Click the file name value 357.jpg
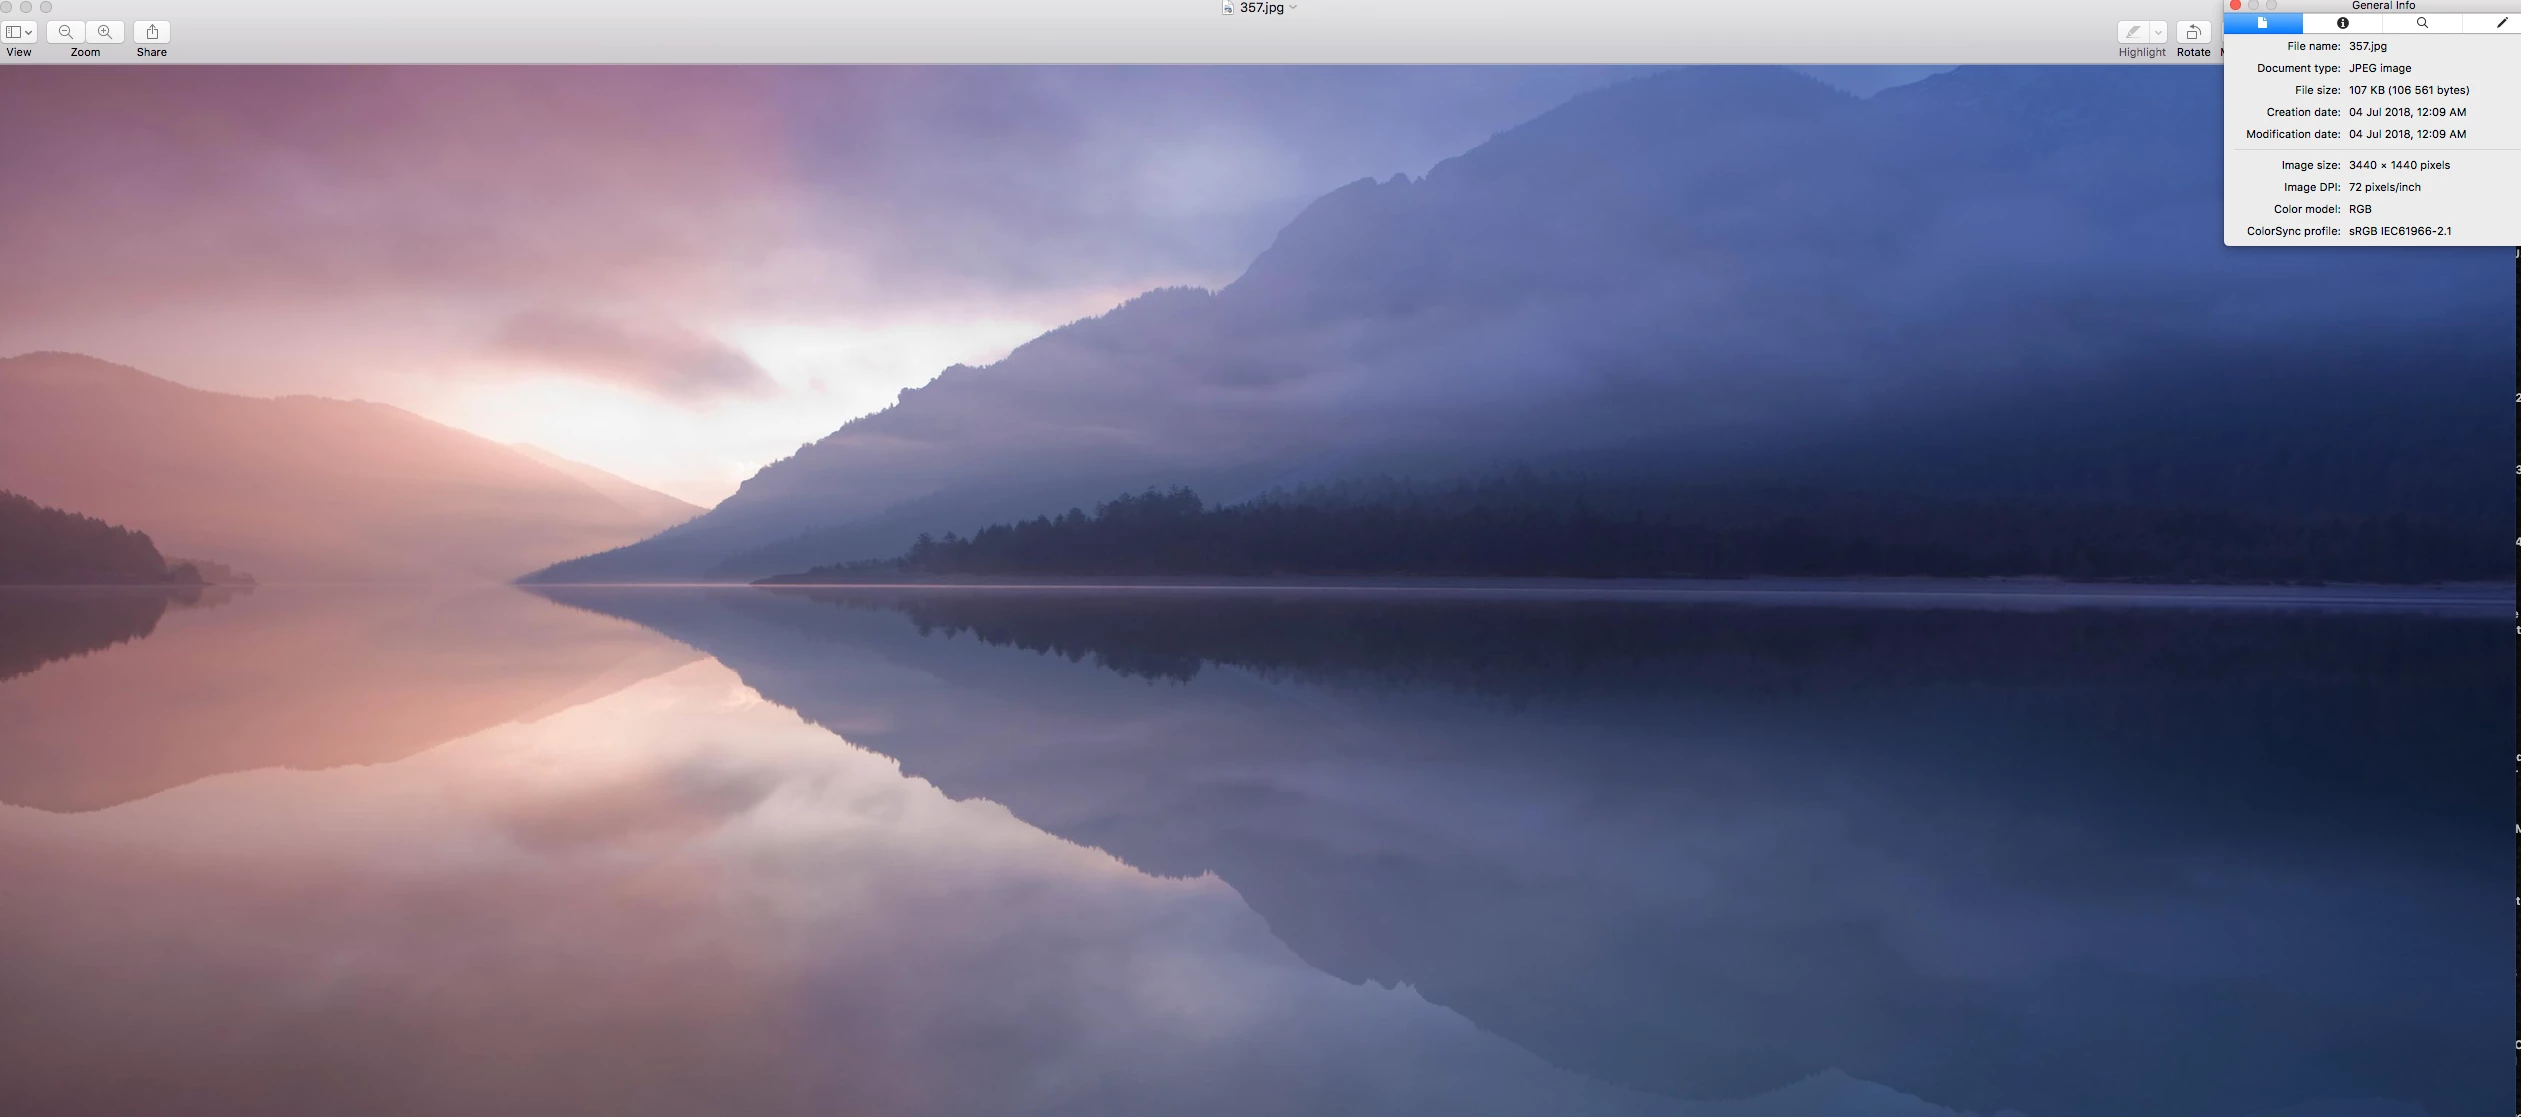2521x1117 pixels. 2368,46
